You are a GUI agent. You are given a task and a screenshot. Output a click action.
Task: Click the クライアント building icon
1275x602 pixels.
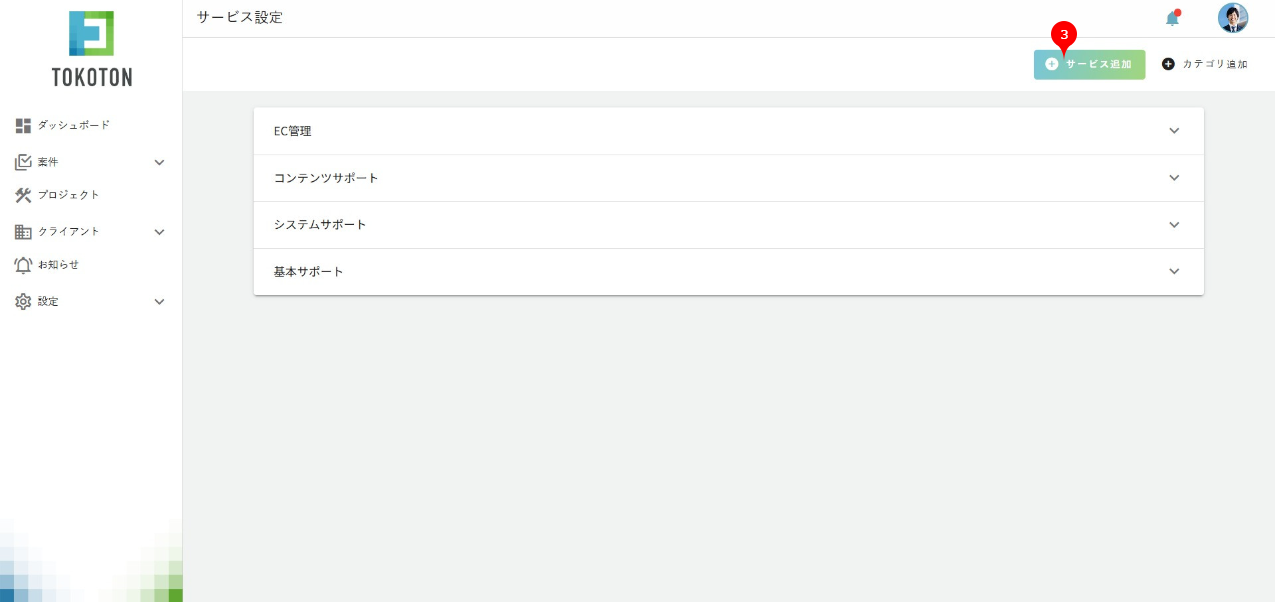[x=24, y=231]
